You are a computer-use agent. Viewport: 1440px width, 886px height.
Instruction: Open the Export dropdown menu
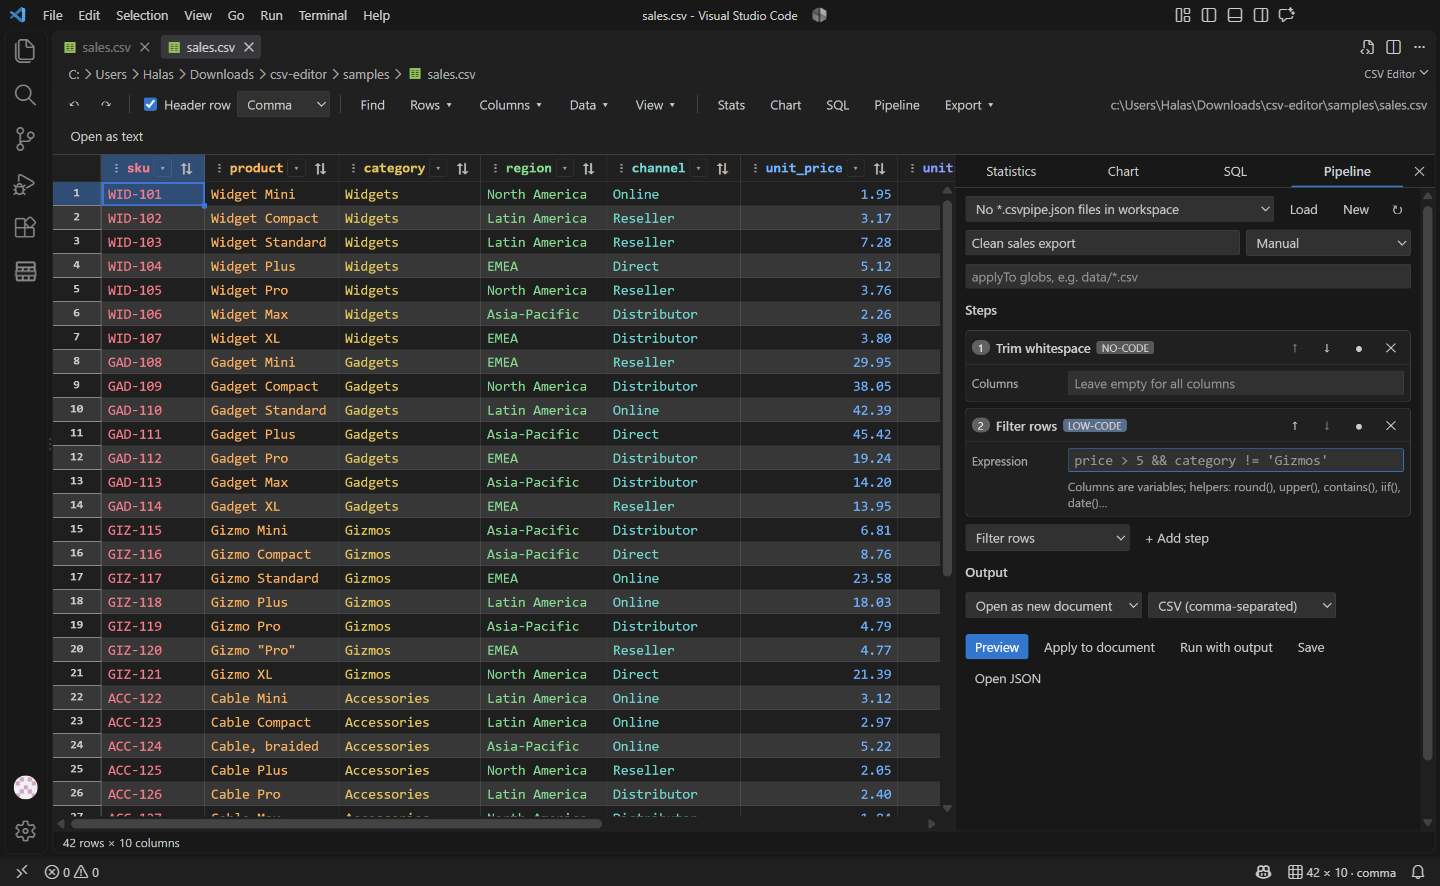(x=969, y=105)
